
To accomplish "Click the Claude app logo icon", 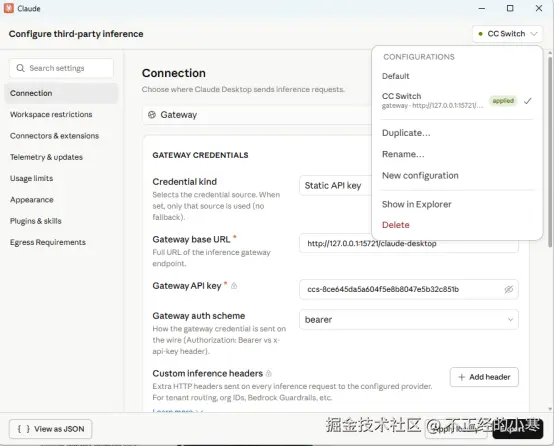I will coord(8,8).
